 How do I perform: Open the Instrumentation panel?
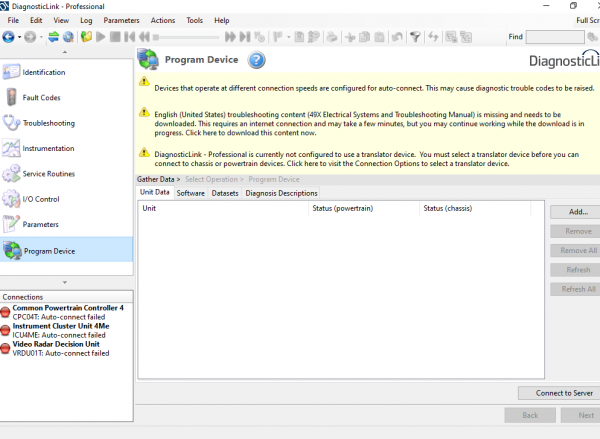pyautogui.click(x=67, y=148)
